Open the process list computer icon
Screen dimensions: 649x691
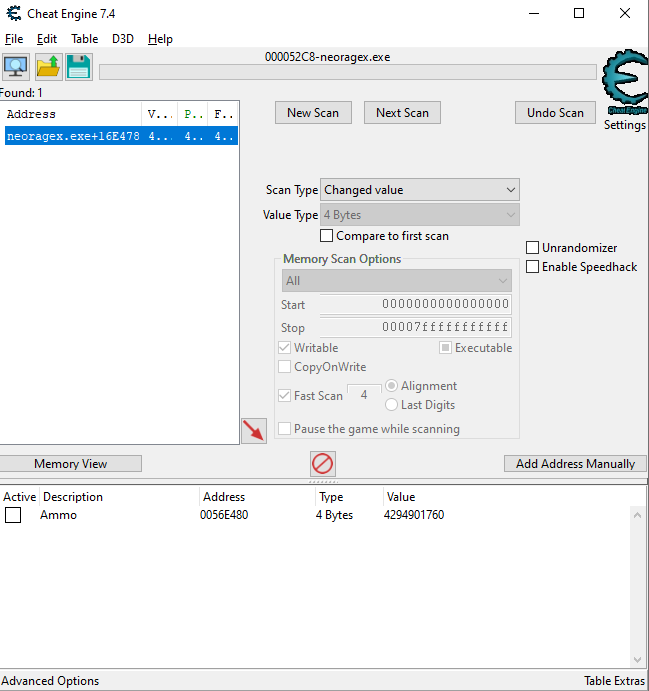[x=16, y=67]
